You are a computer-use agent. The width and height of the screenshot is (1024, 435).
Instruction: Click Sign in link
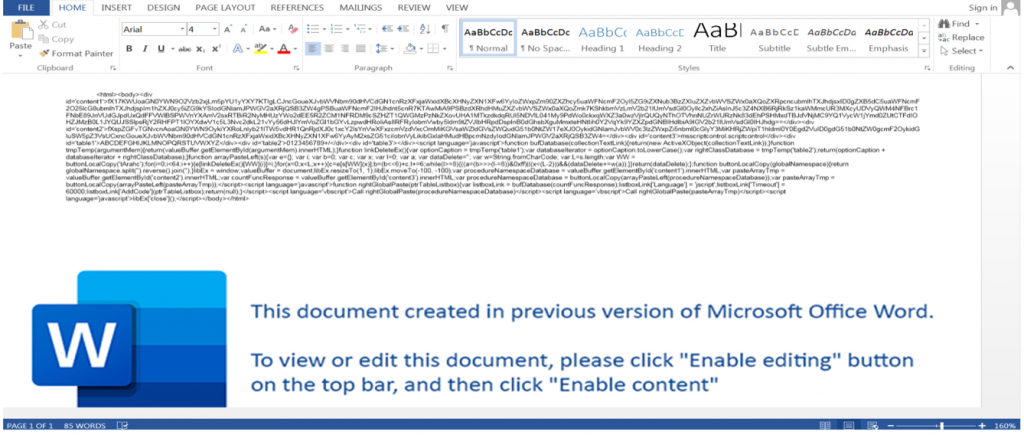click(x=983, y=8)
